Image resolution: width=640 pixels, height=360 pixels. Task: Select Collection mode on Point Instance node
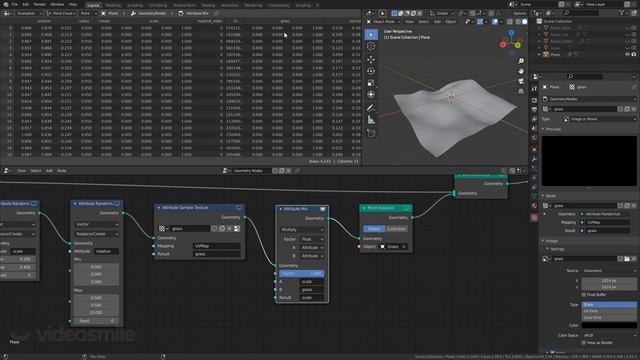(396, 229)
